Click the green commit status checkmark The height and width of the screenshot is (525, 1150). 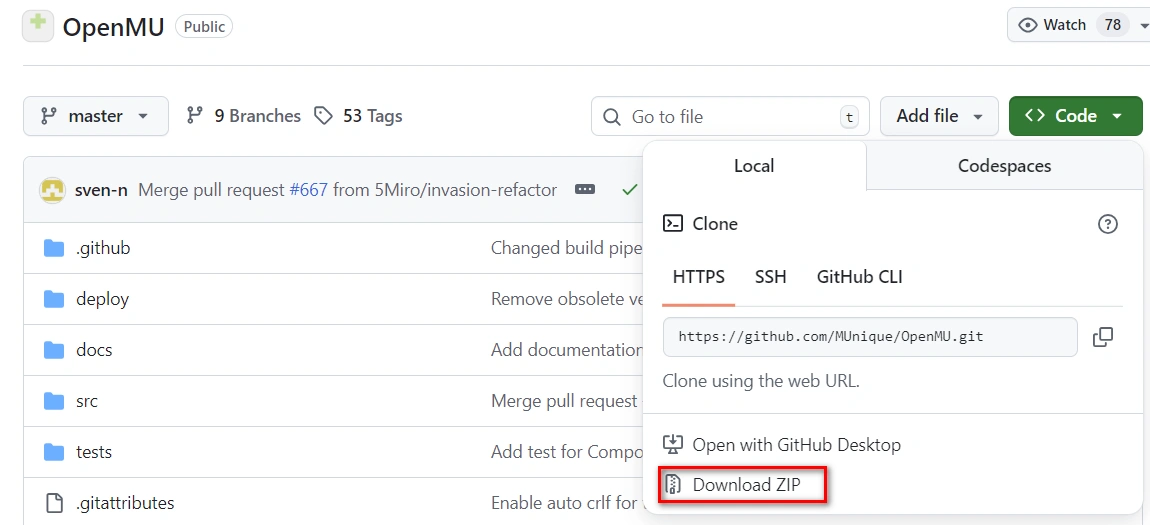coord(629,190)
